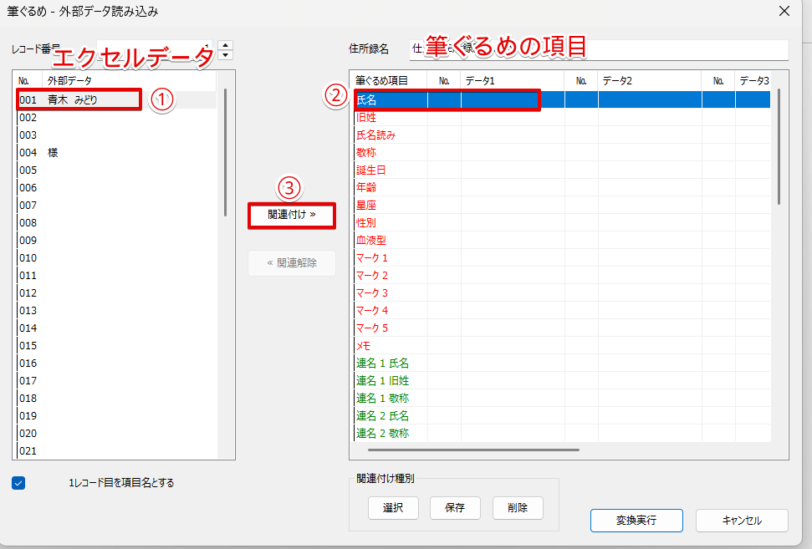Select the 連名 1 旧姓 item row
This screenshot has height=549, width=812.
[562, 381]
